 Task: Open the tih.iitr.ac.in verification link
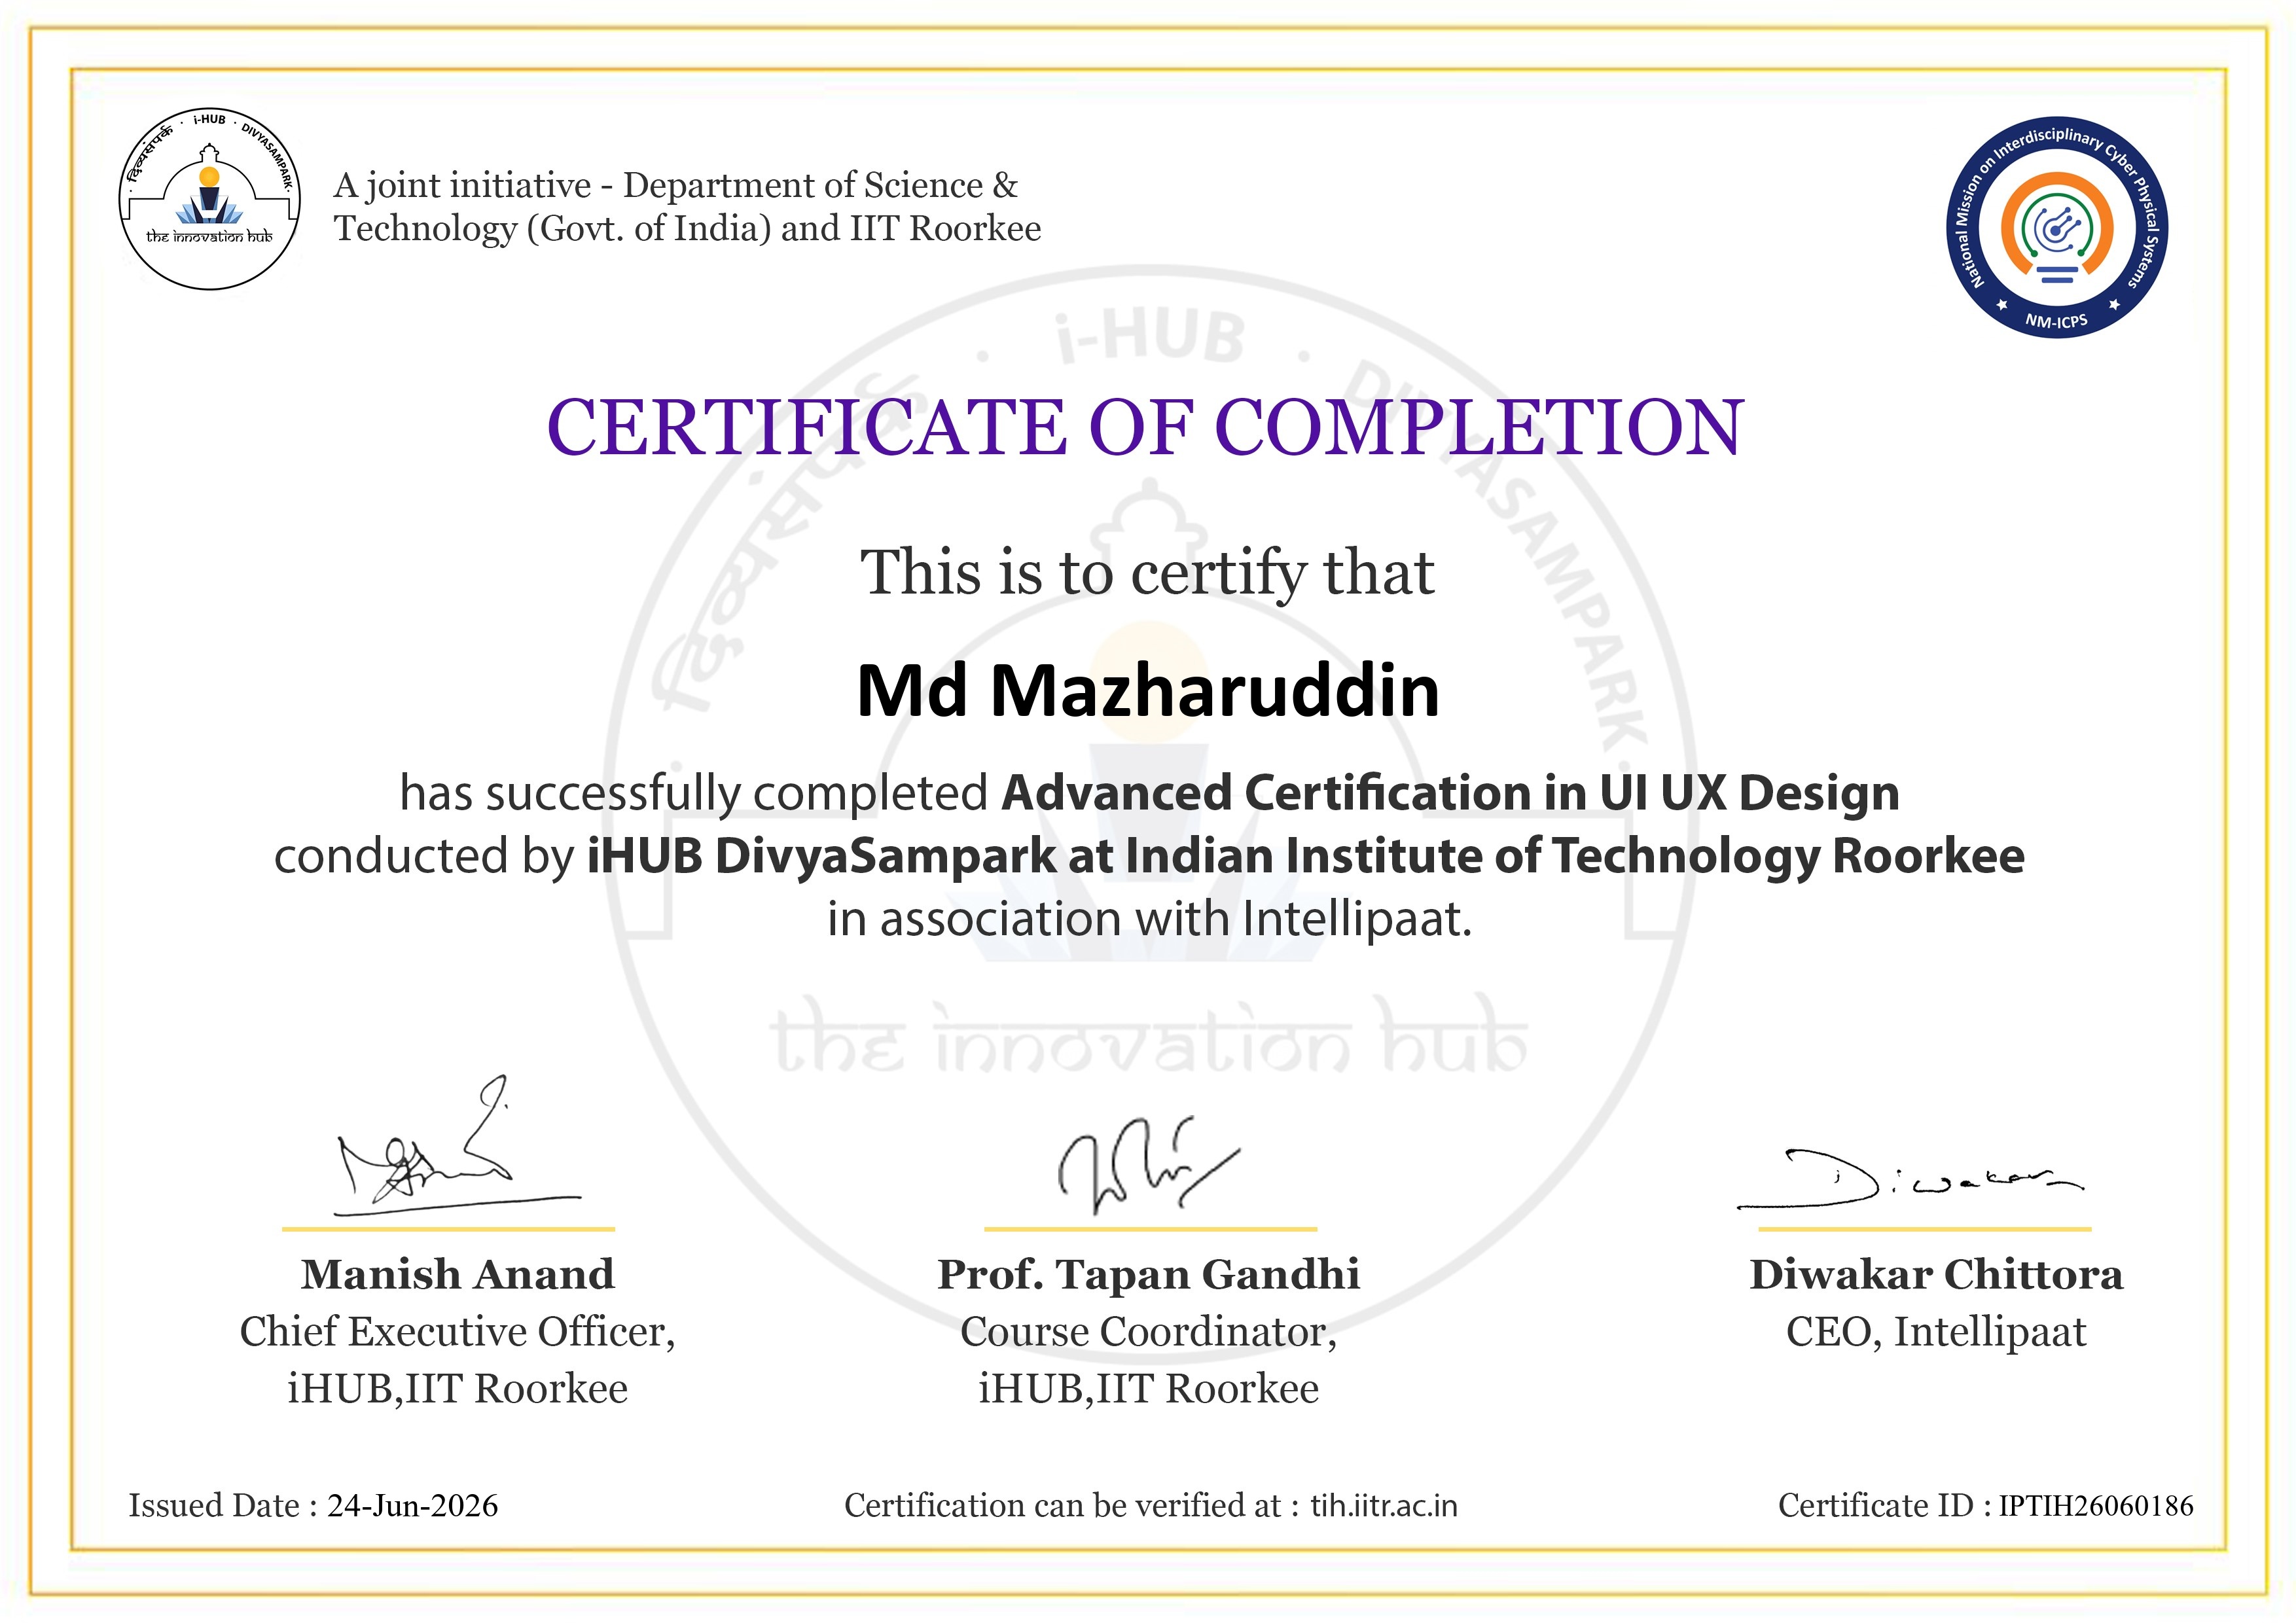tap(1384, 1505)
